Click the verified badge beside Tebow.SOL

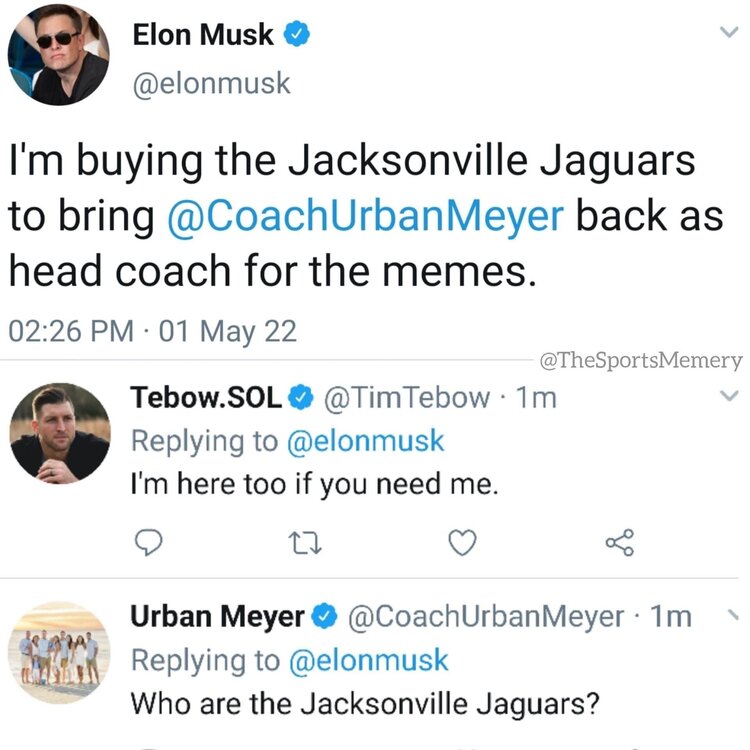click(x=299, y=398)
